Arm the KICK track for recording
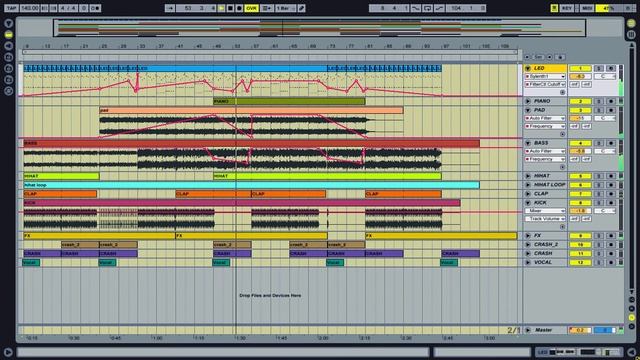The height and width of the screenshot is (360, 640). click(x=611, y=203)
